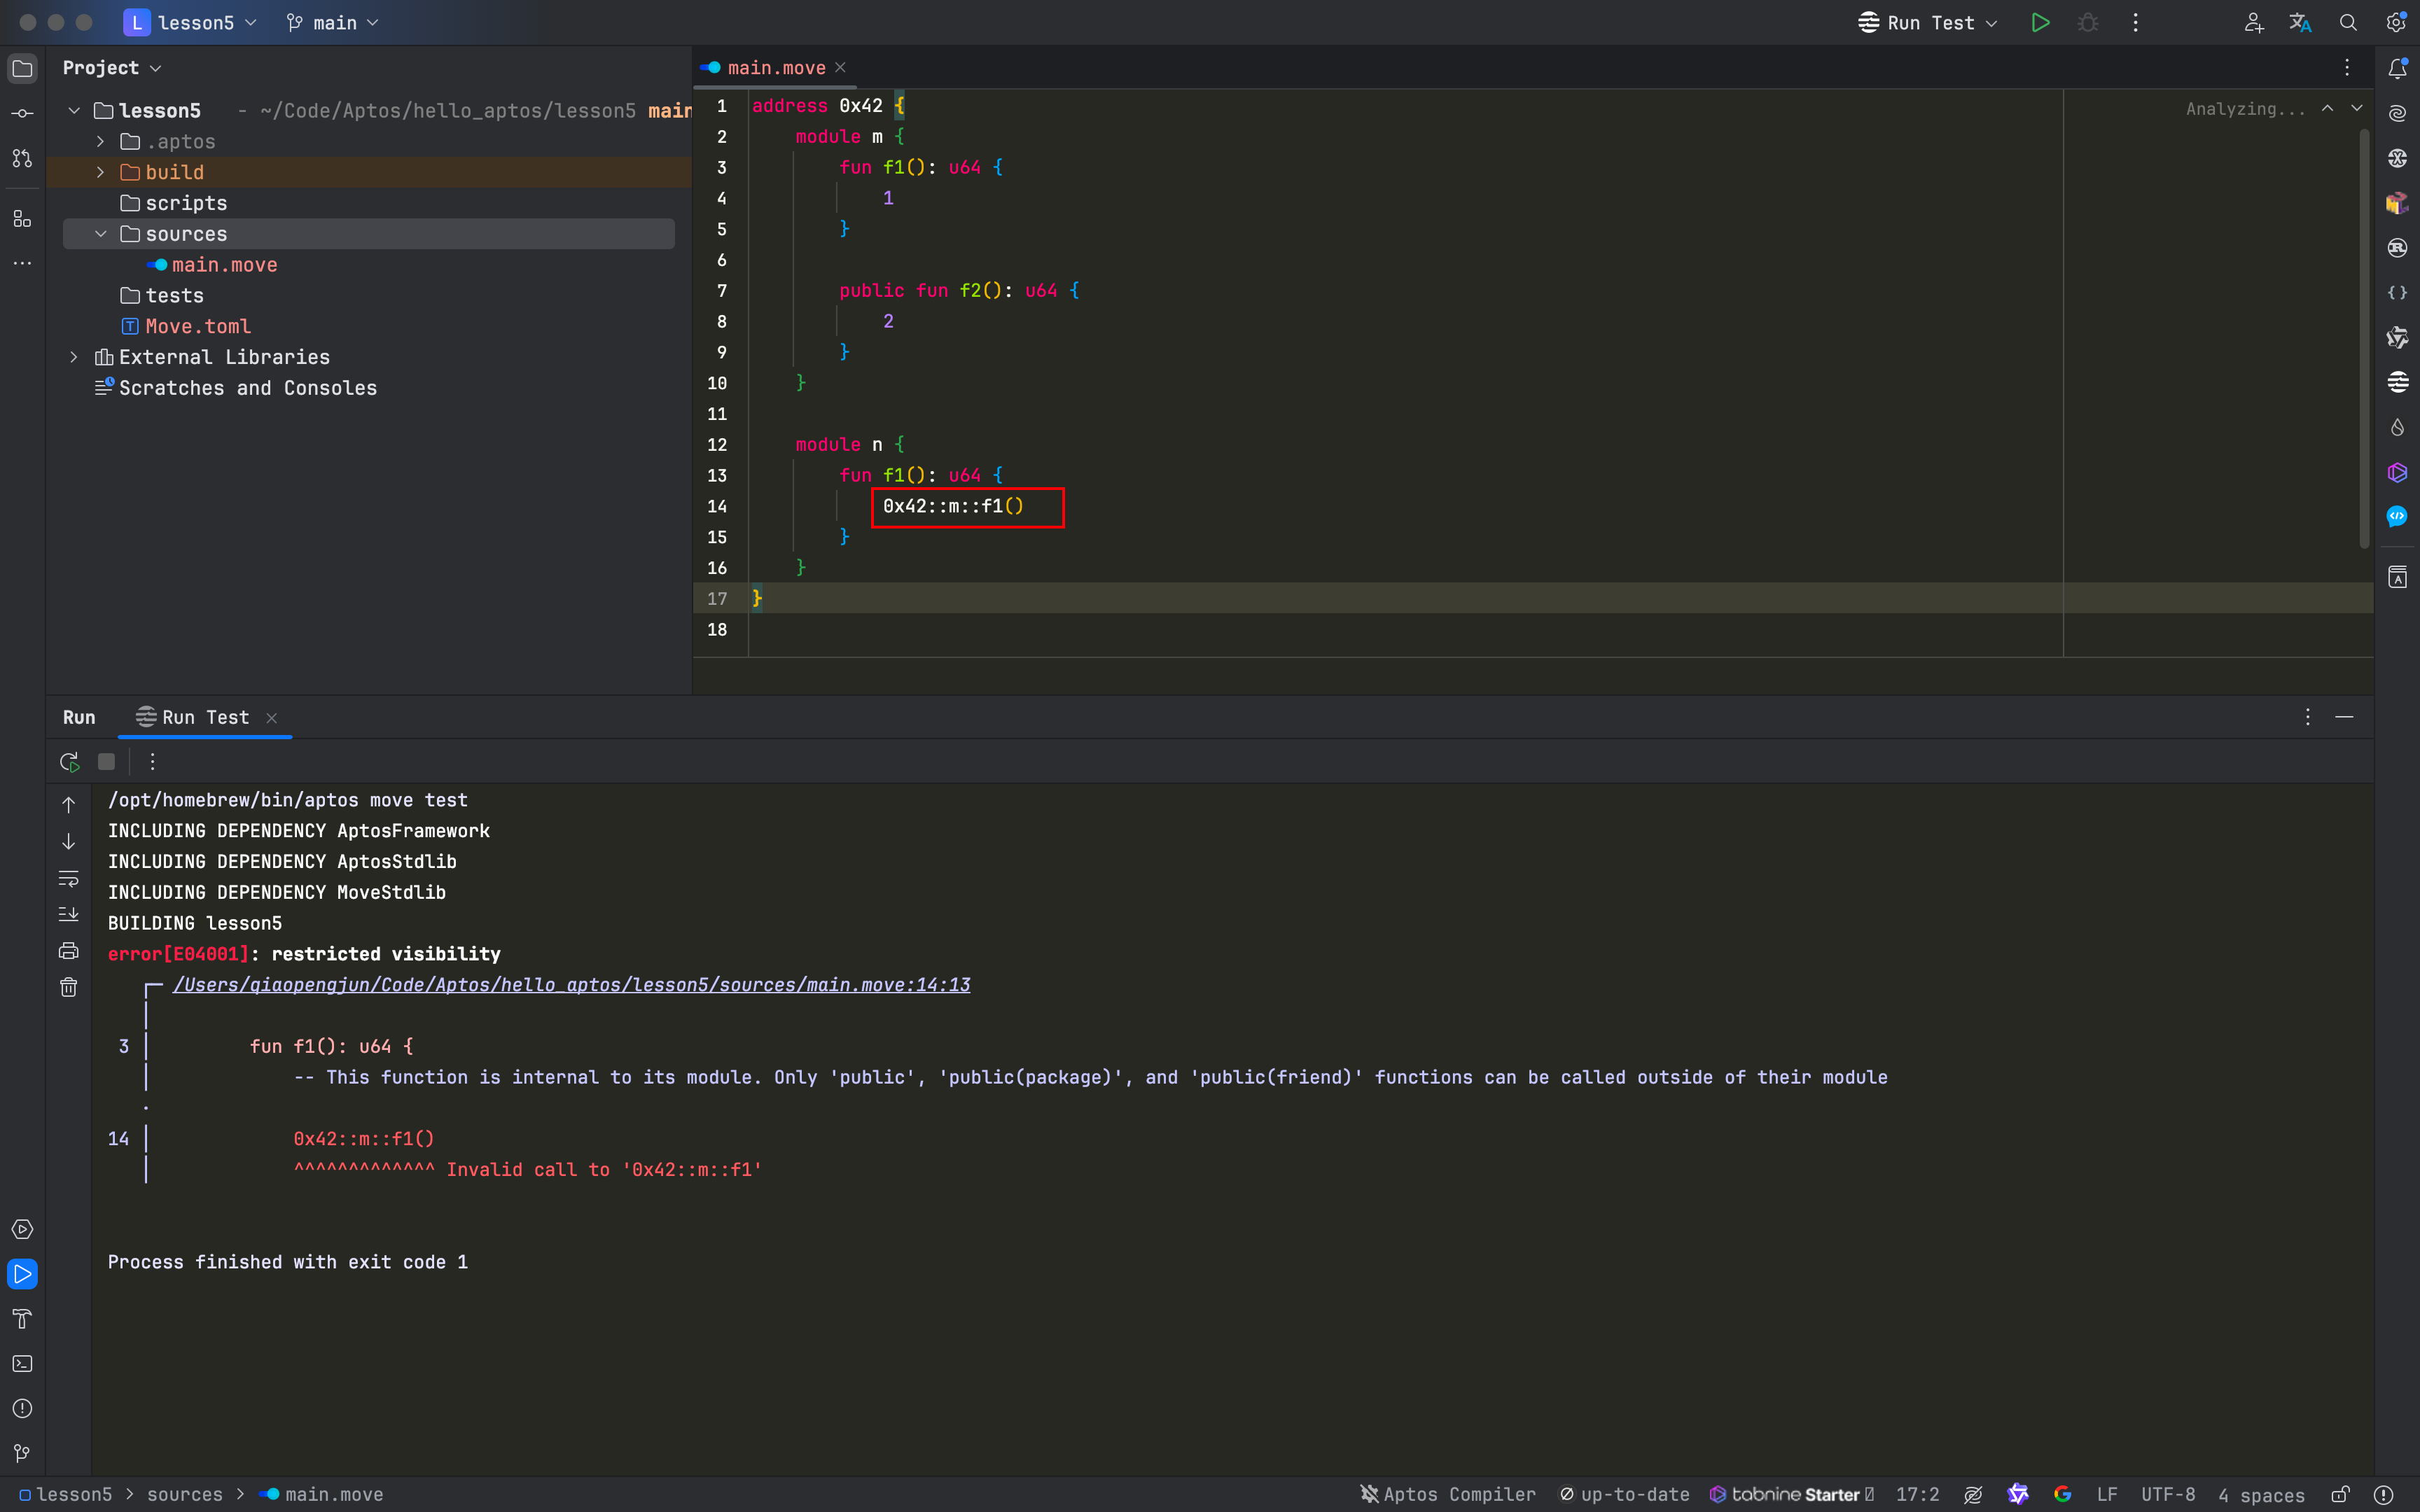Viewport: 2420px width, 1512px height.
Task: Open Tabnine Starter status widget
Action: click(1791, 1494)
